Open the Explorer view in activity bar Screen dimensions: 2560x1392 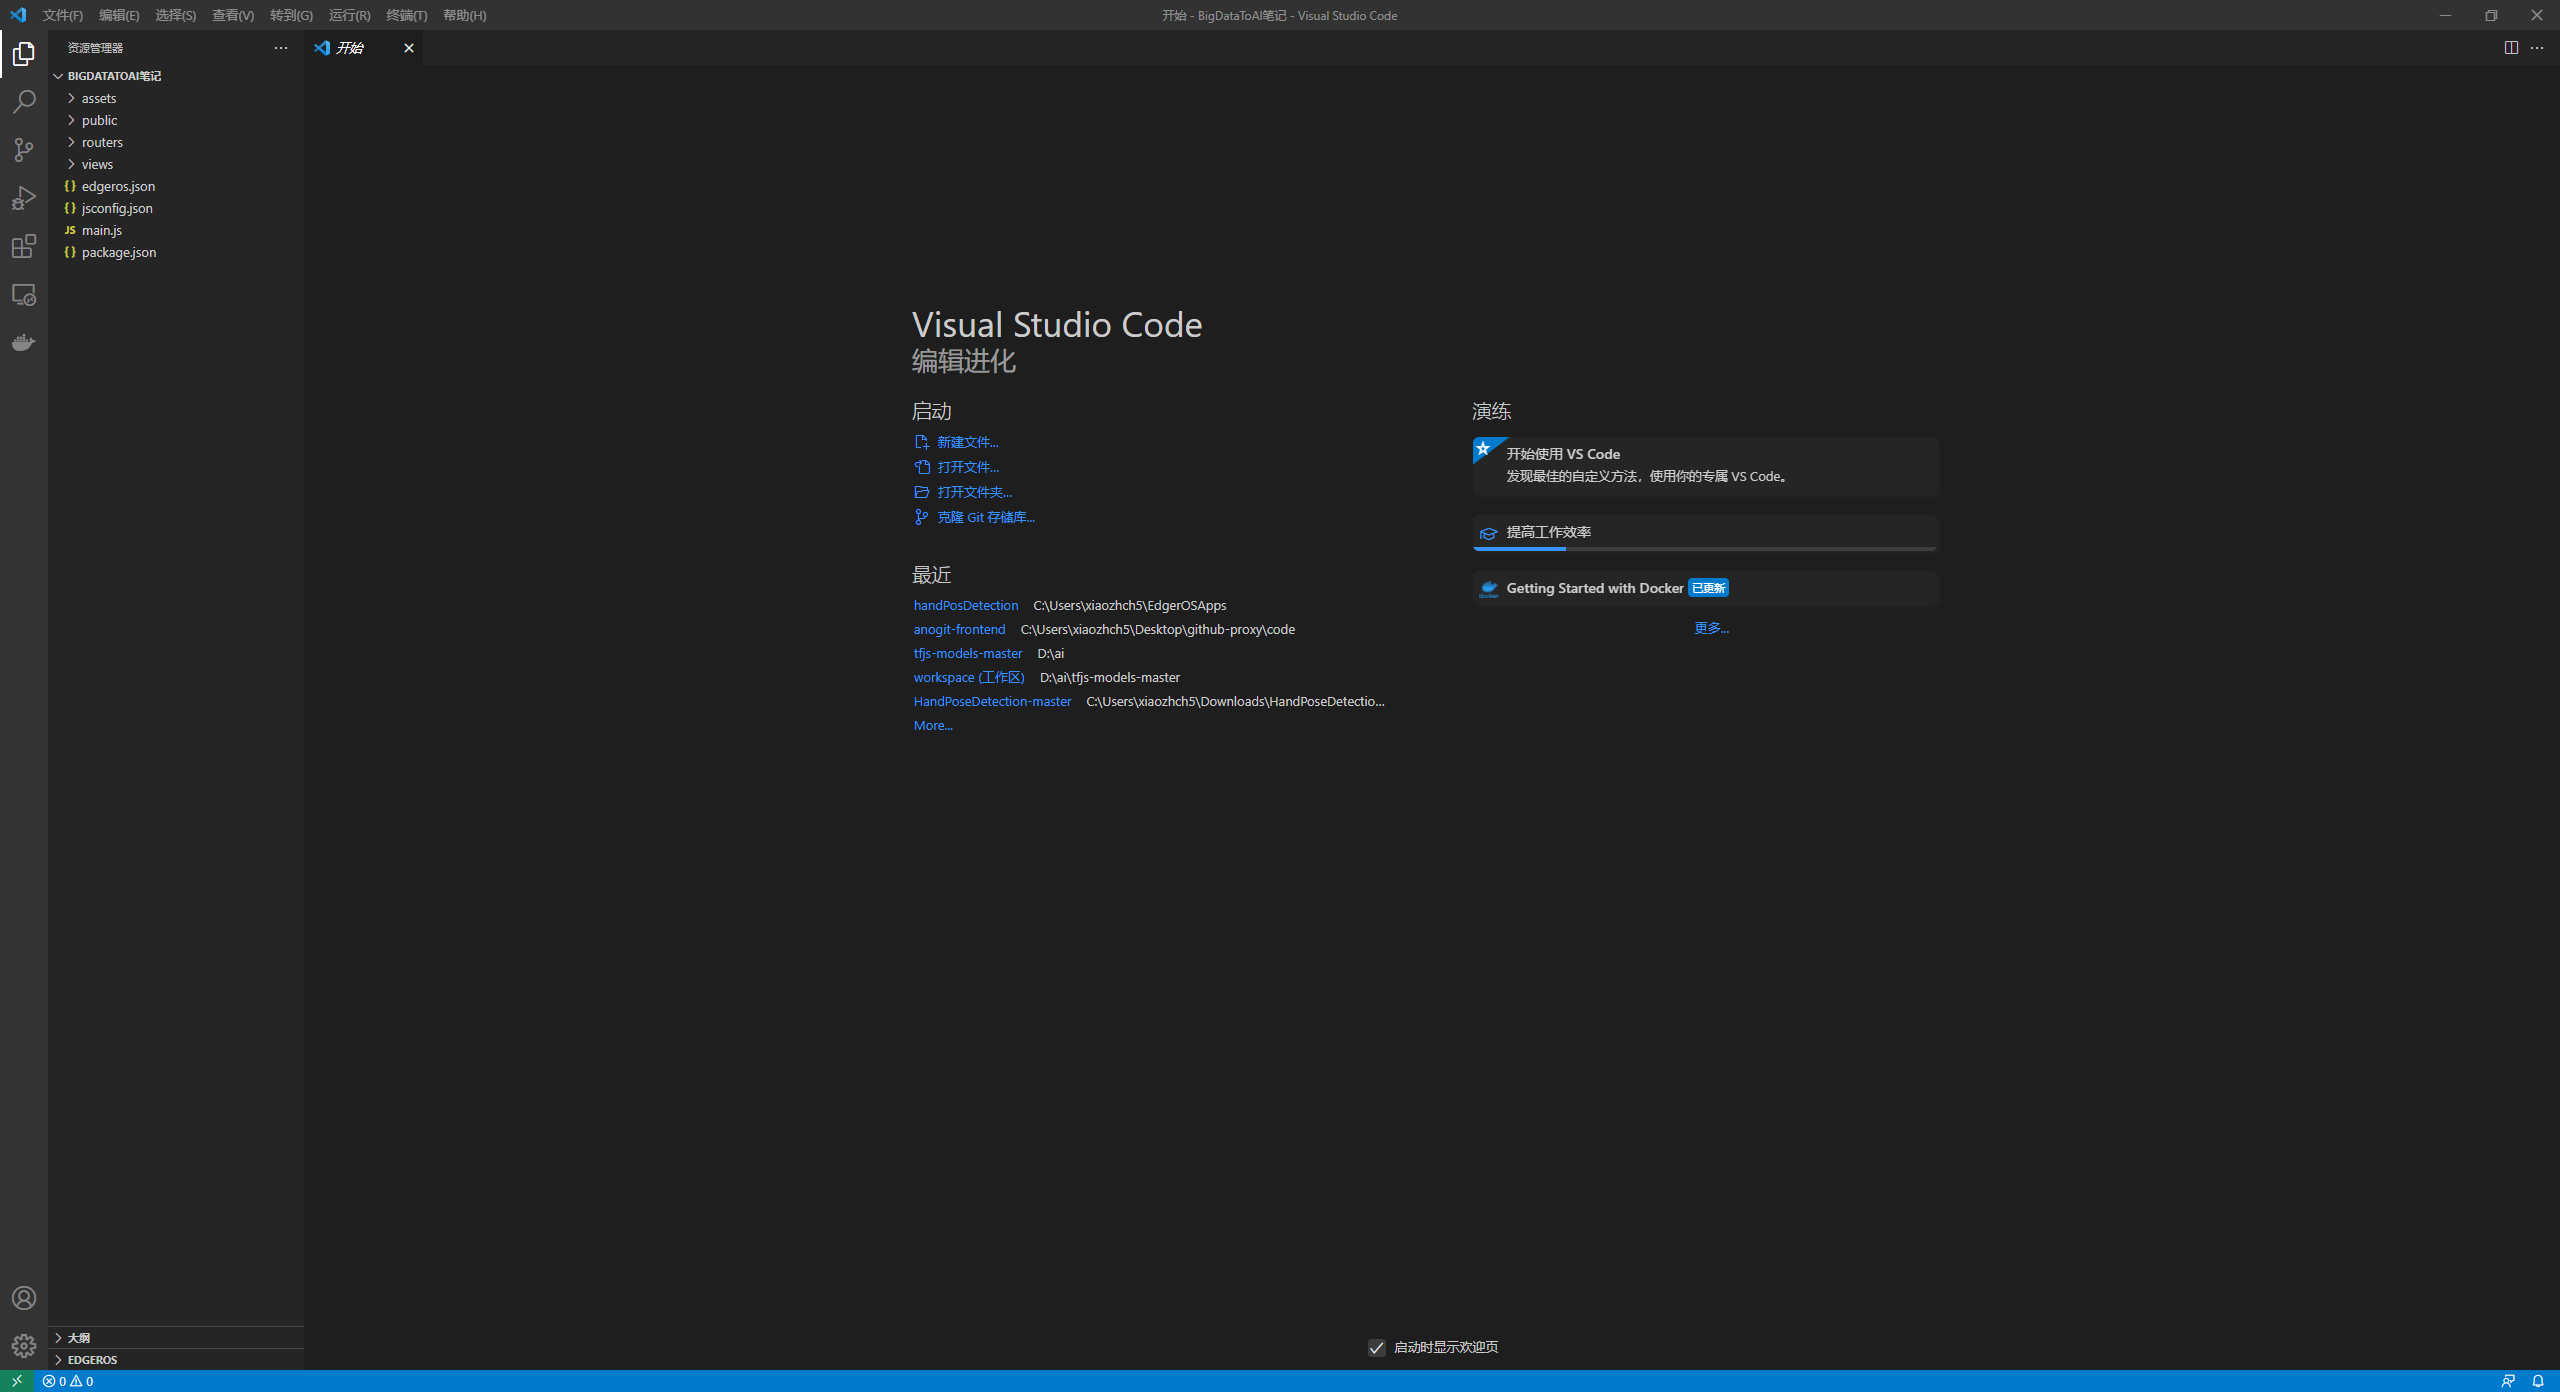[x=24, y=54]
